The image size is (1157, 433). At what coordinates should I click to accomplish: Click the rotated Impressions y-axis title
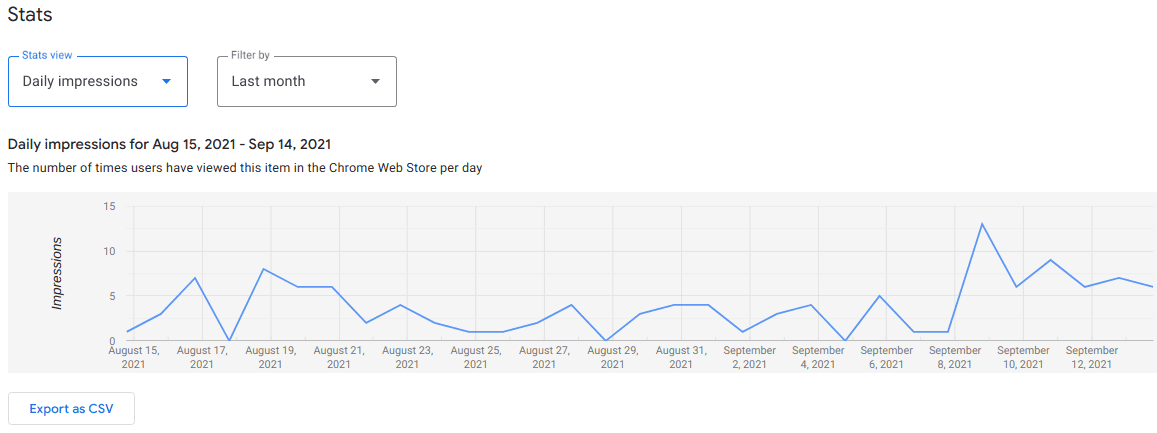[x=57, y=273]
